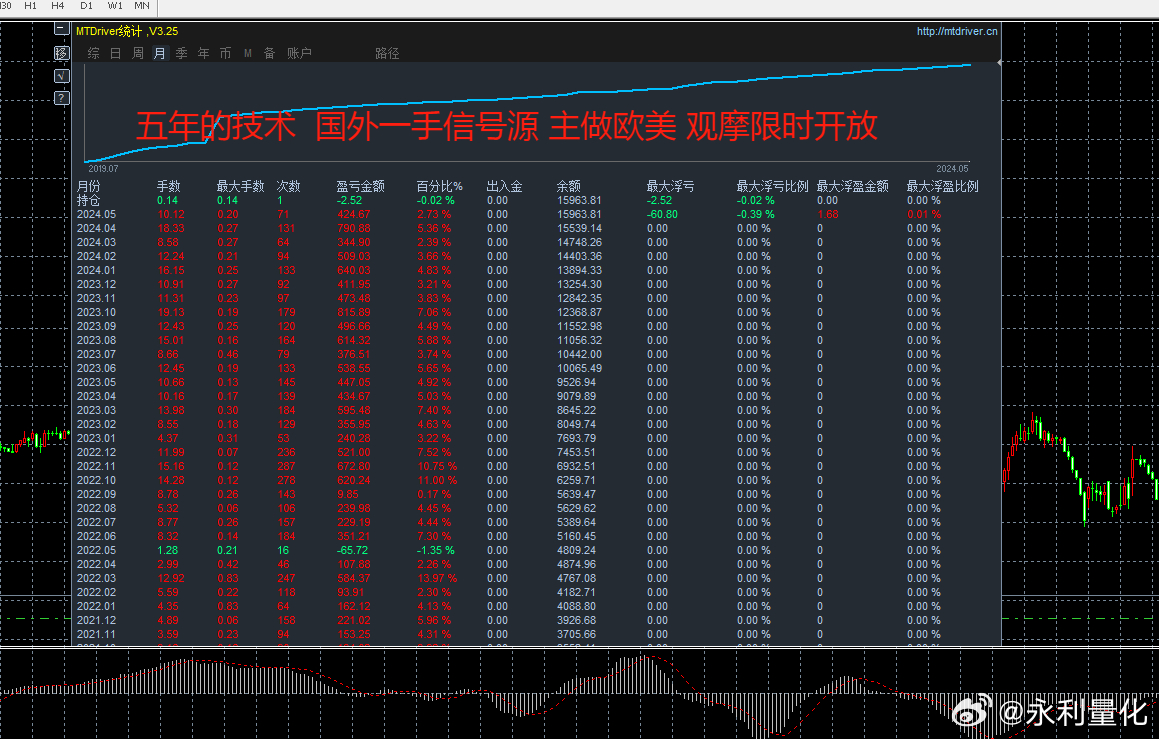Click profit amount 424.67 for 2024.05
This screenshot has width=1159, height=739.
click(x=354, y=214)
